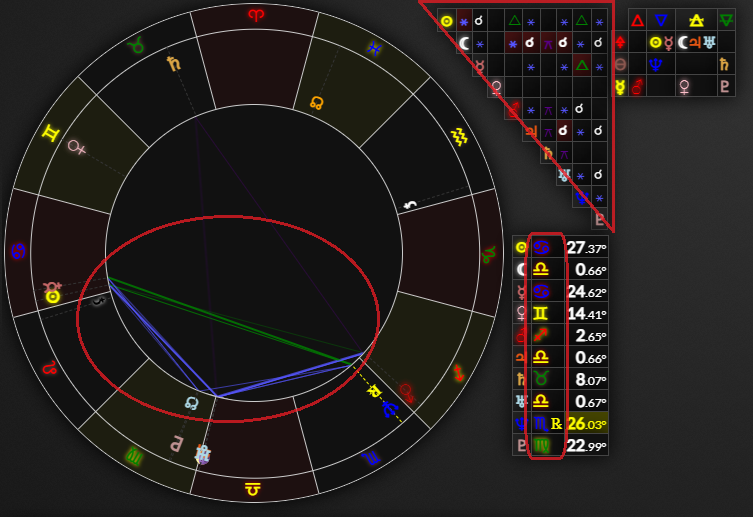Screen dimensions: 753x517
Task: Select the yellow Libra sign at wheel bottom
Action: pyautogui.click(x=254, y=489)
